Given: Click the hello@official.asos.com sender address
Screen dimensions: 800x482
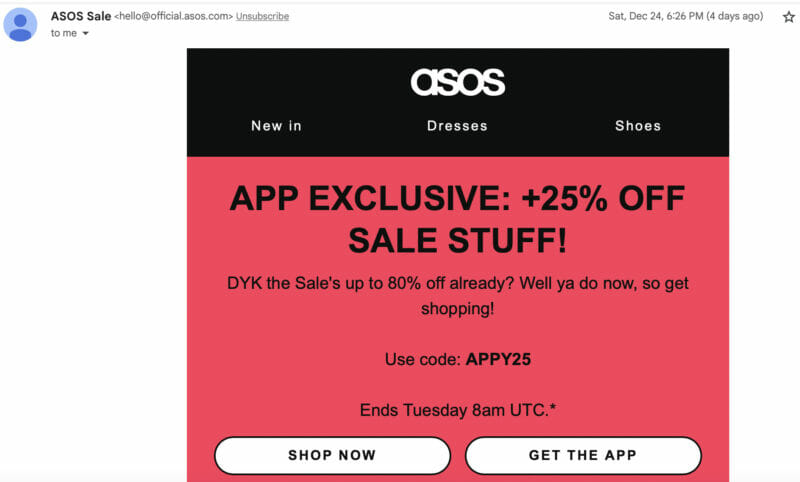Looking at the screenshot, I should (x=174, y=17).
